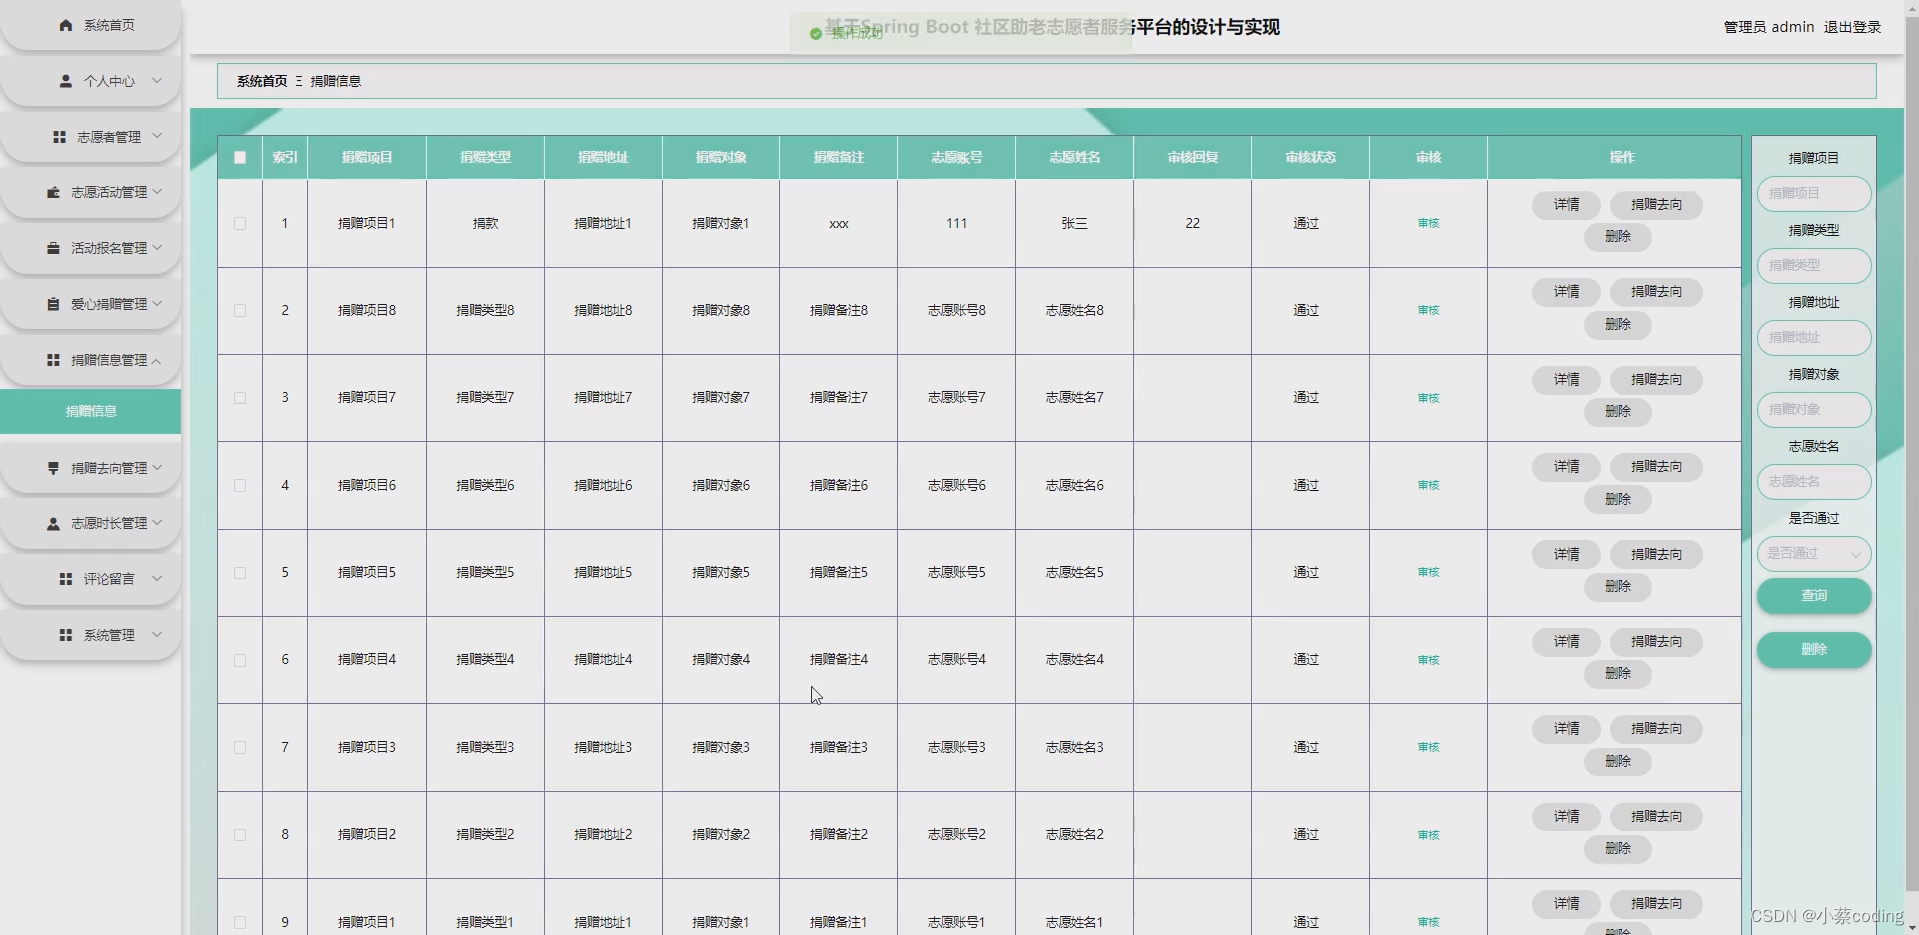1919x935 pixels.
Task: Check the checkbox for row 7 捐赠项目3
Action: 240,747
